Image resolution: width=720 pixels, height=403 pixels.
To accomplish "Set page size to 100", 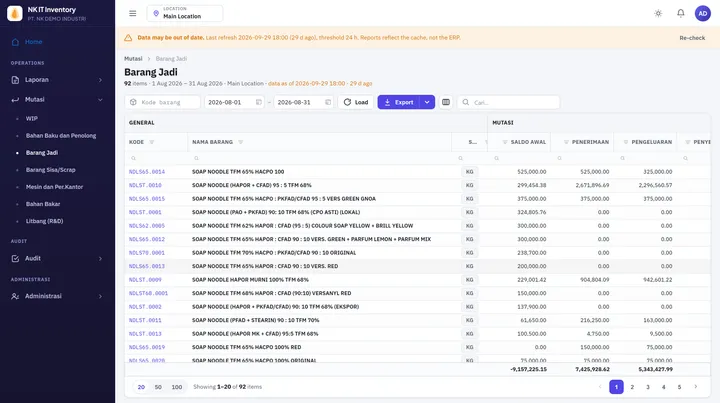I will (177, 387).
